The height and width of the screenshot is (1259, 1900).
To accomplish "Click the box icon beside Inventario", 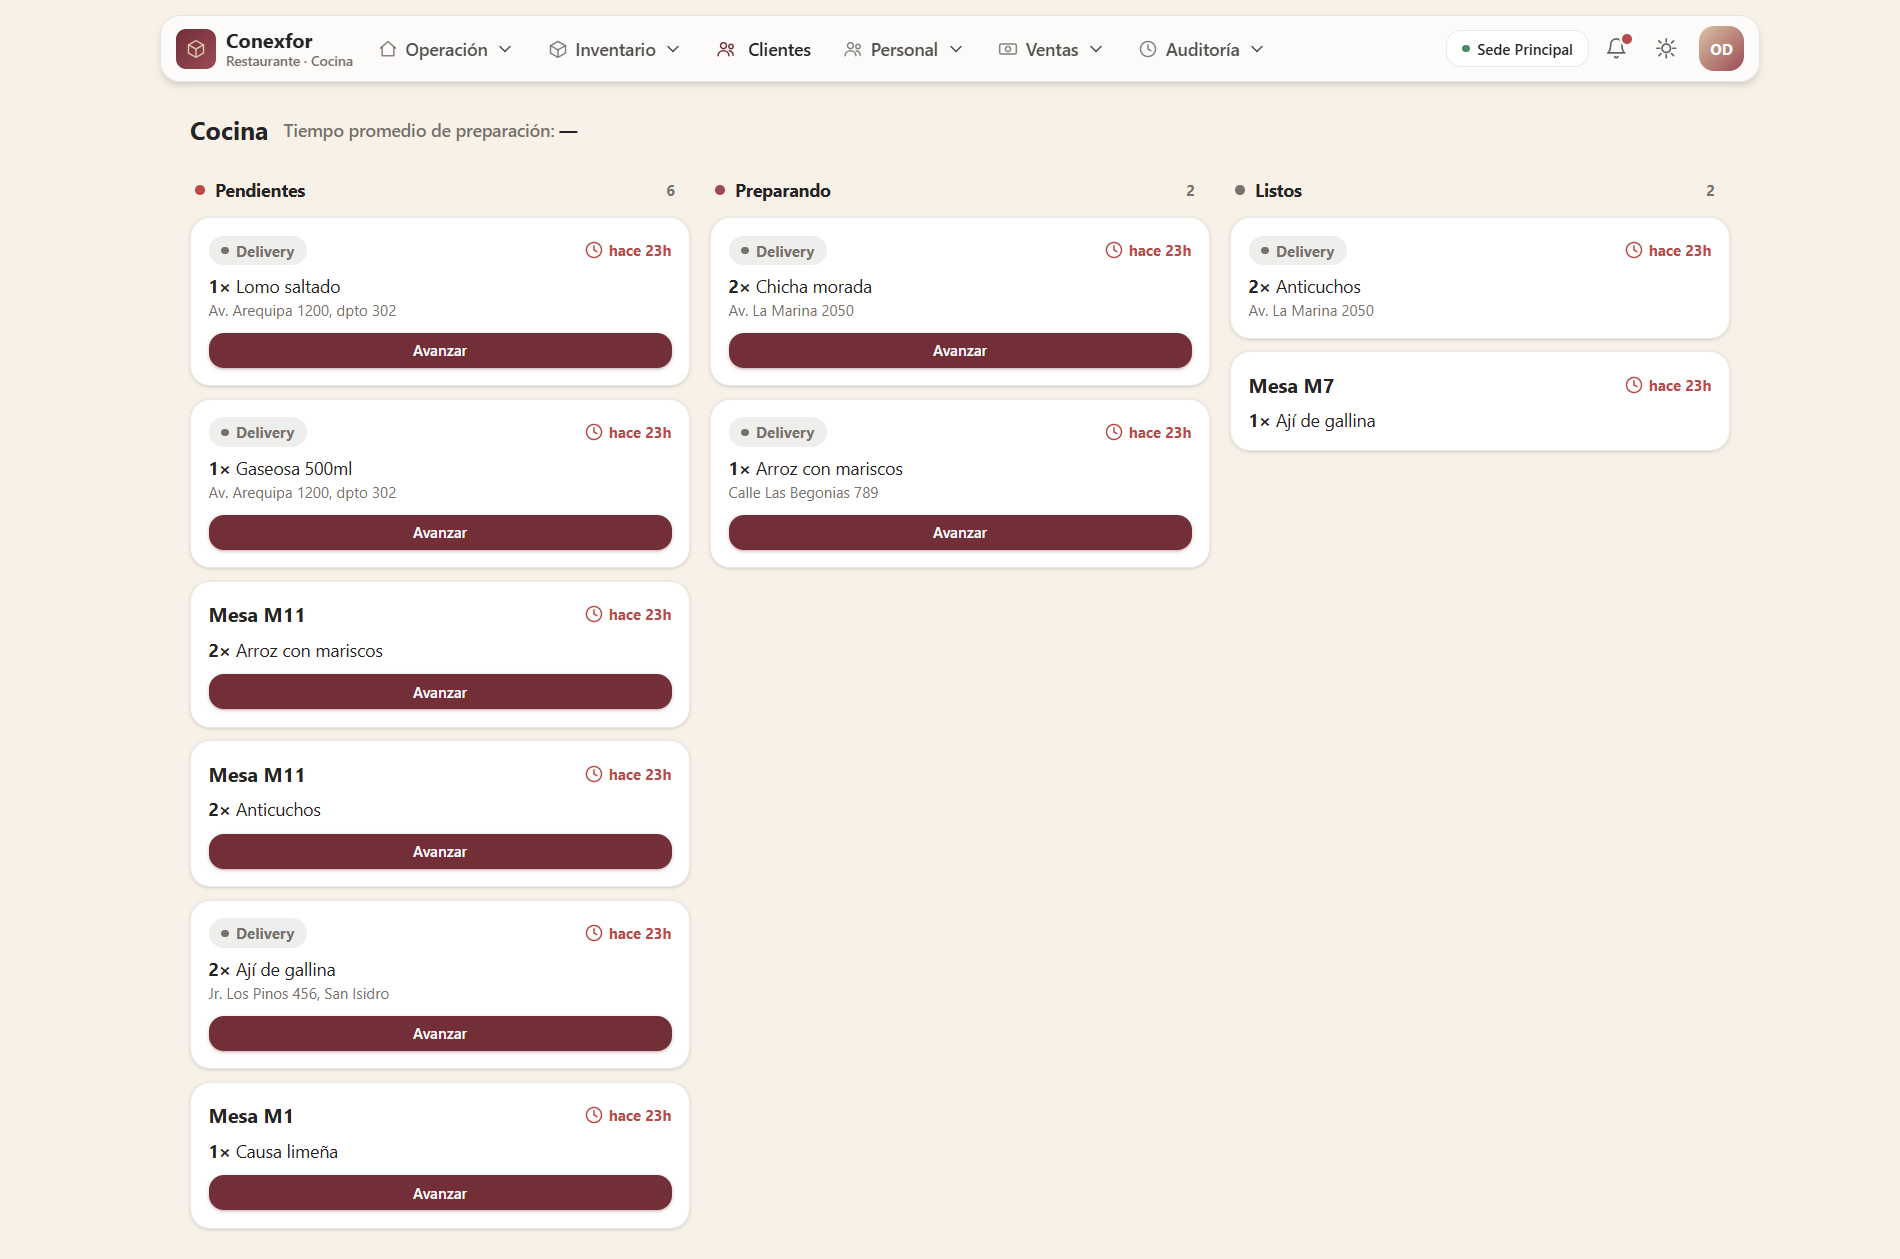I will pos(558,49).
